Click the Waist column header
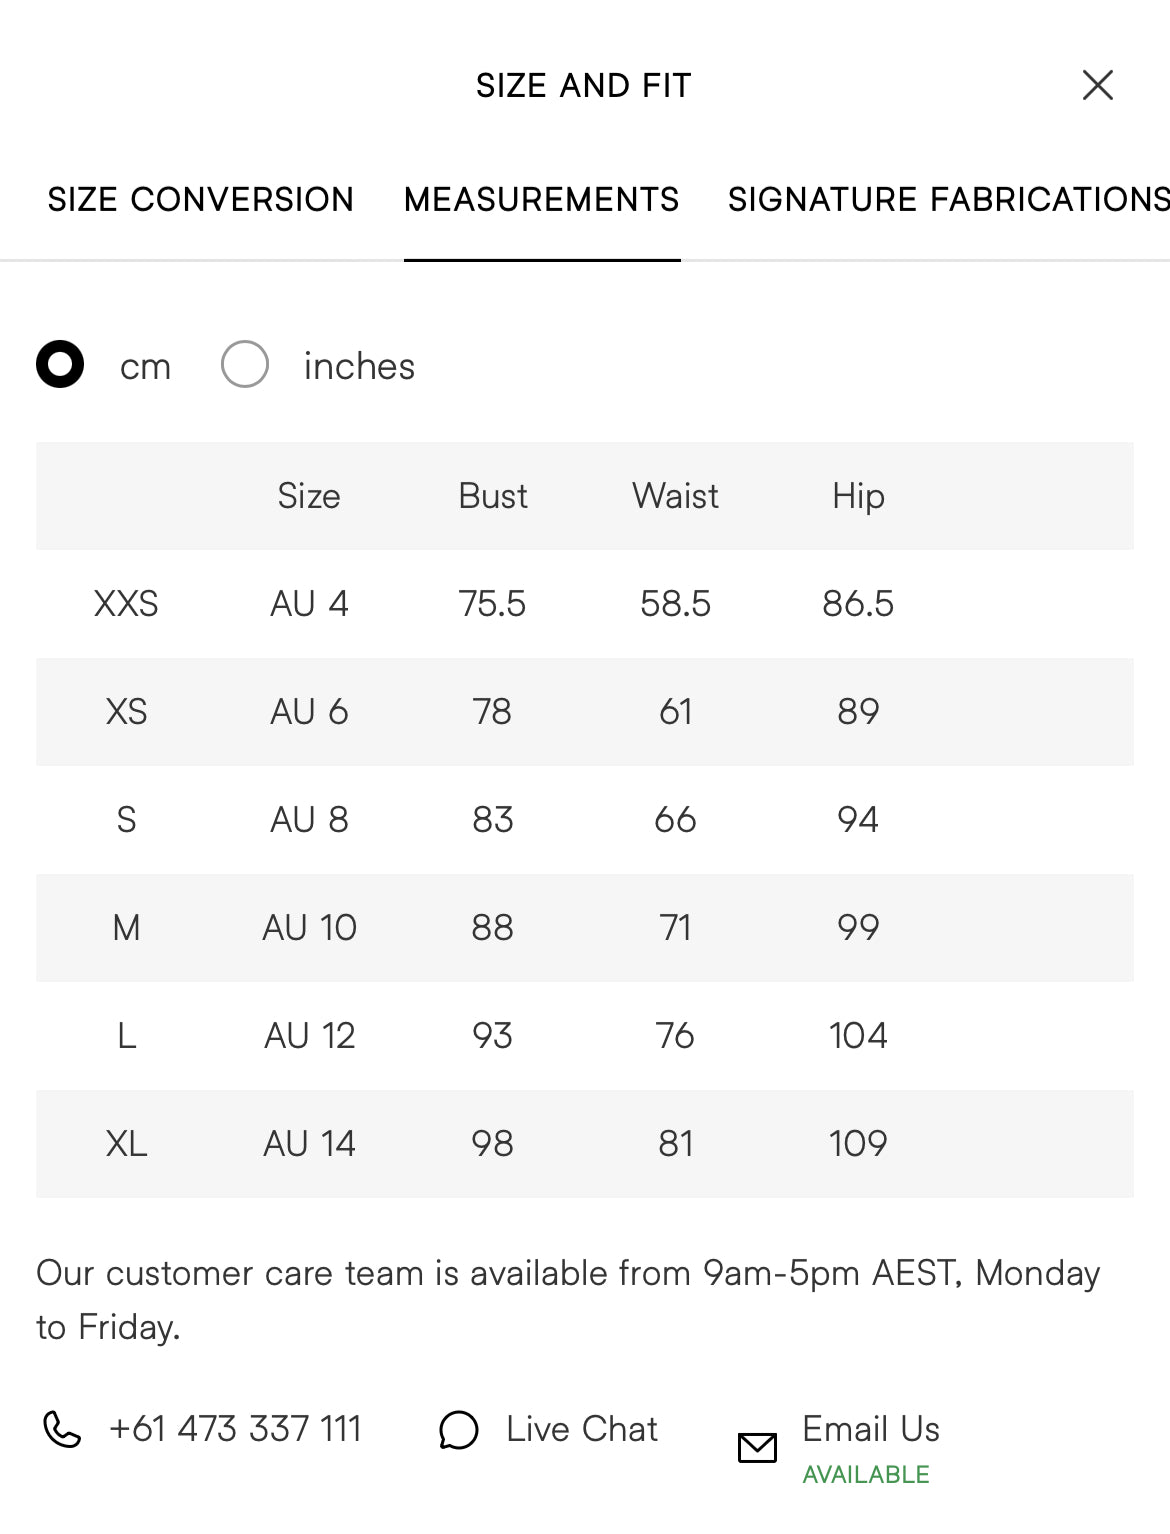The width and height of the screenshot is (1170, 1534). coord(675,496)
